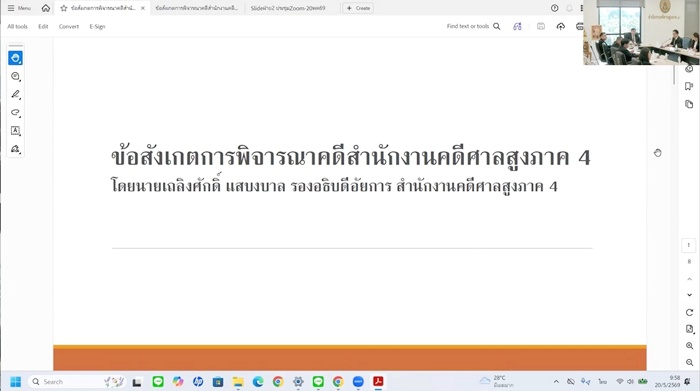
Task: Zoom in using the magnifier plus icon
Action: 689,346
